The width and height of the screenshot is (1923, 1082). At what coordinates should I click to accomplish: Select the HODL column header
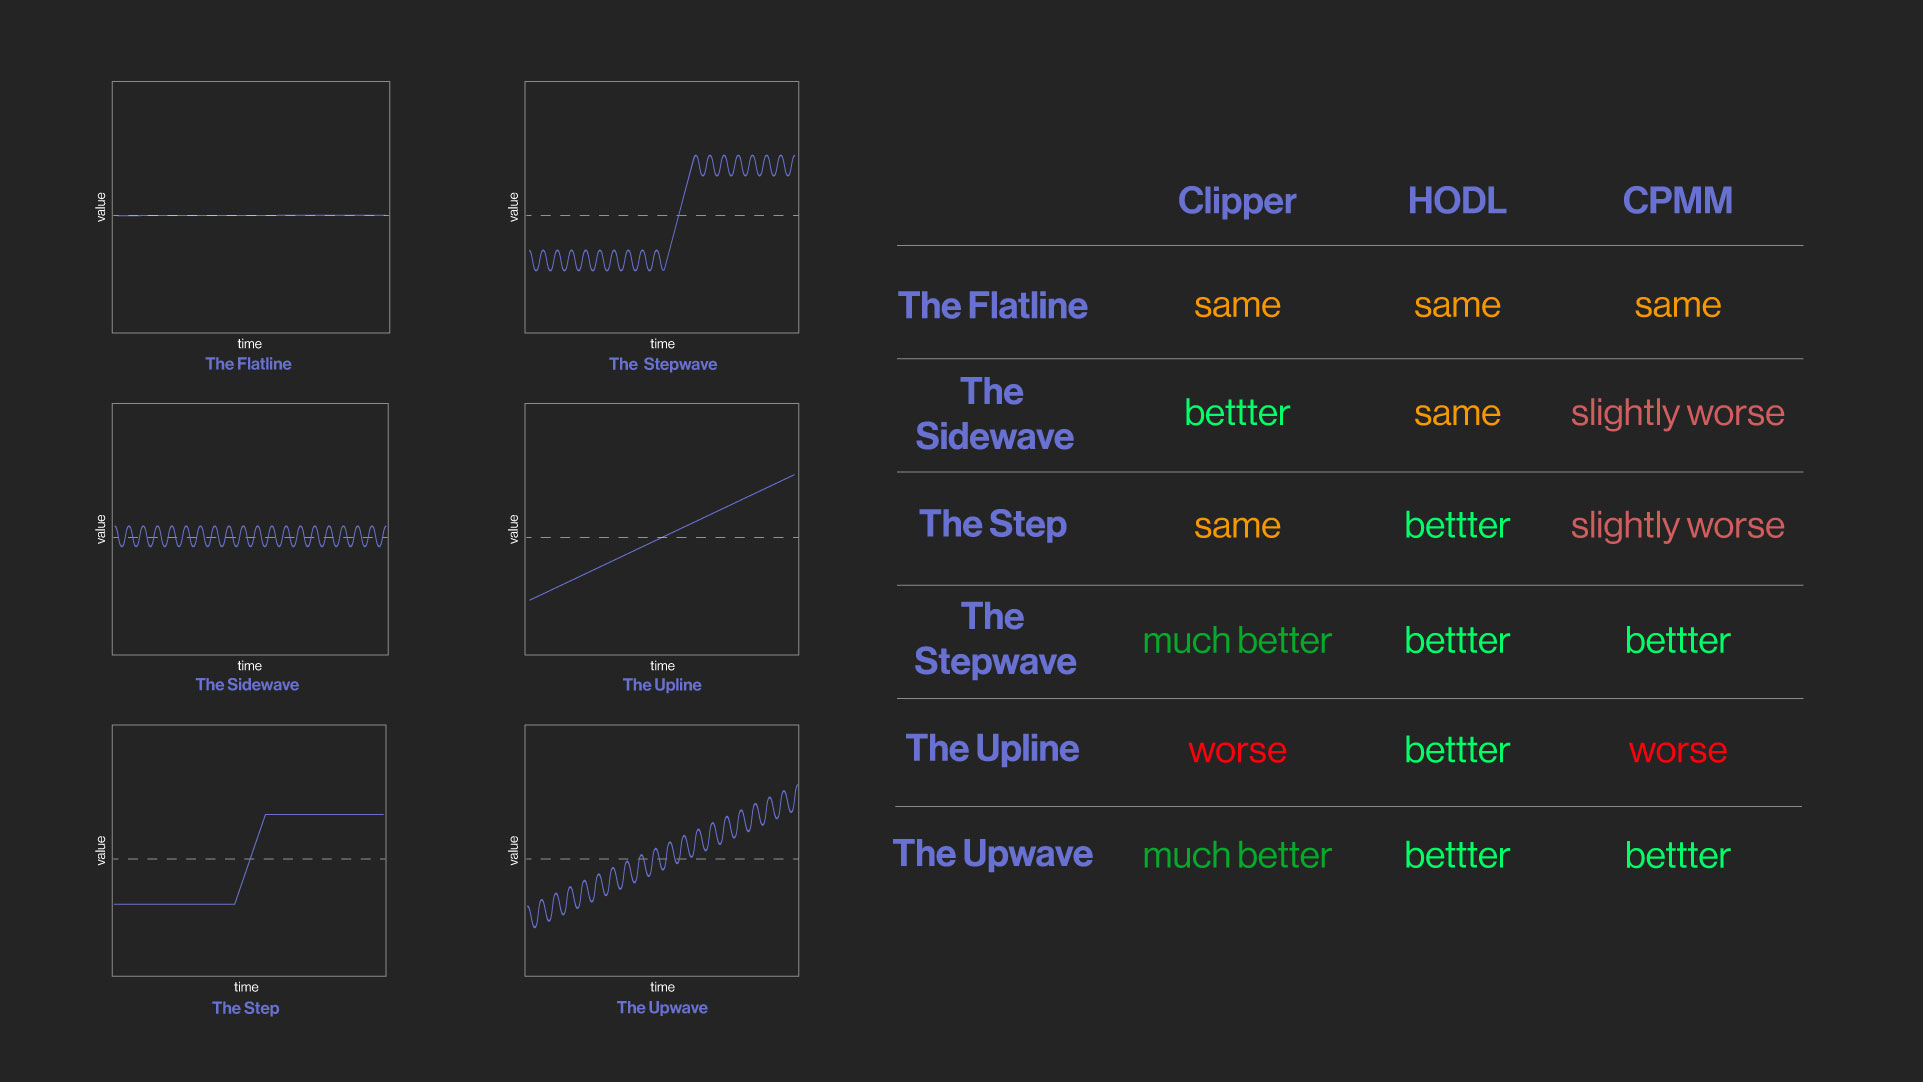click(x=1456, y=201)
